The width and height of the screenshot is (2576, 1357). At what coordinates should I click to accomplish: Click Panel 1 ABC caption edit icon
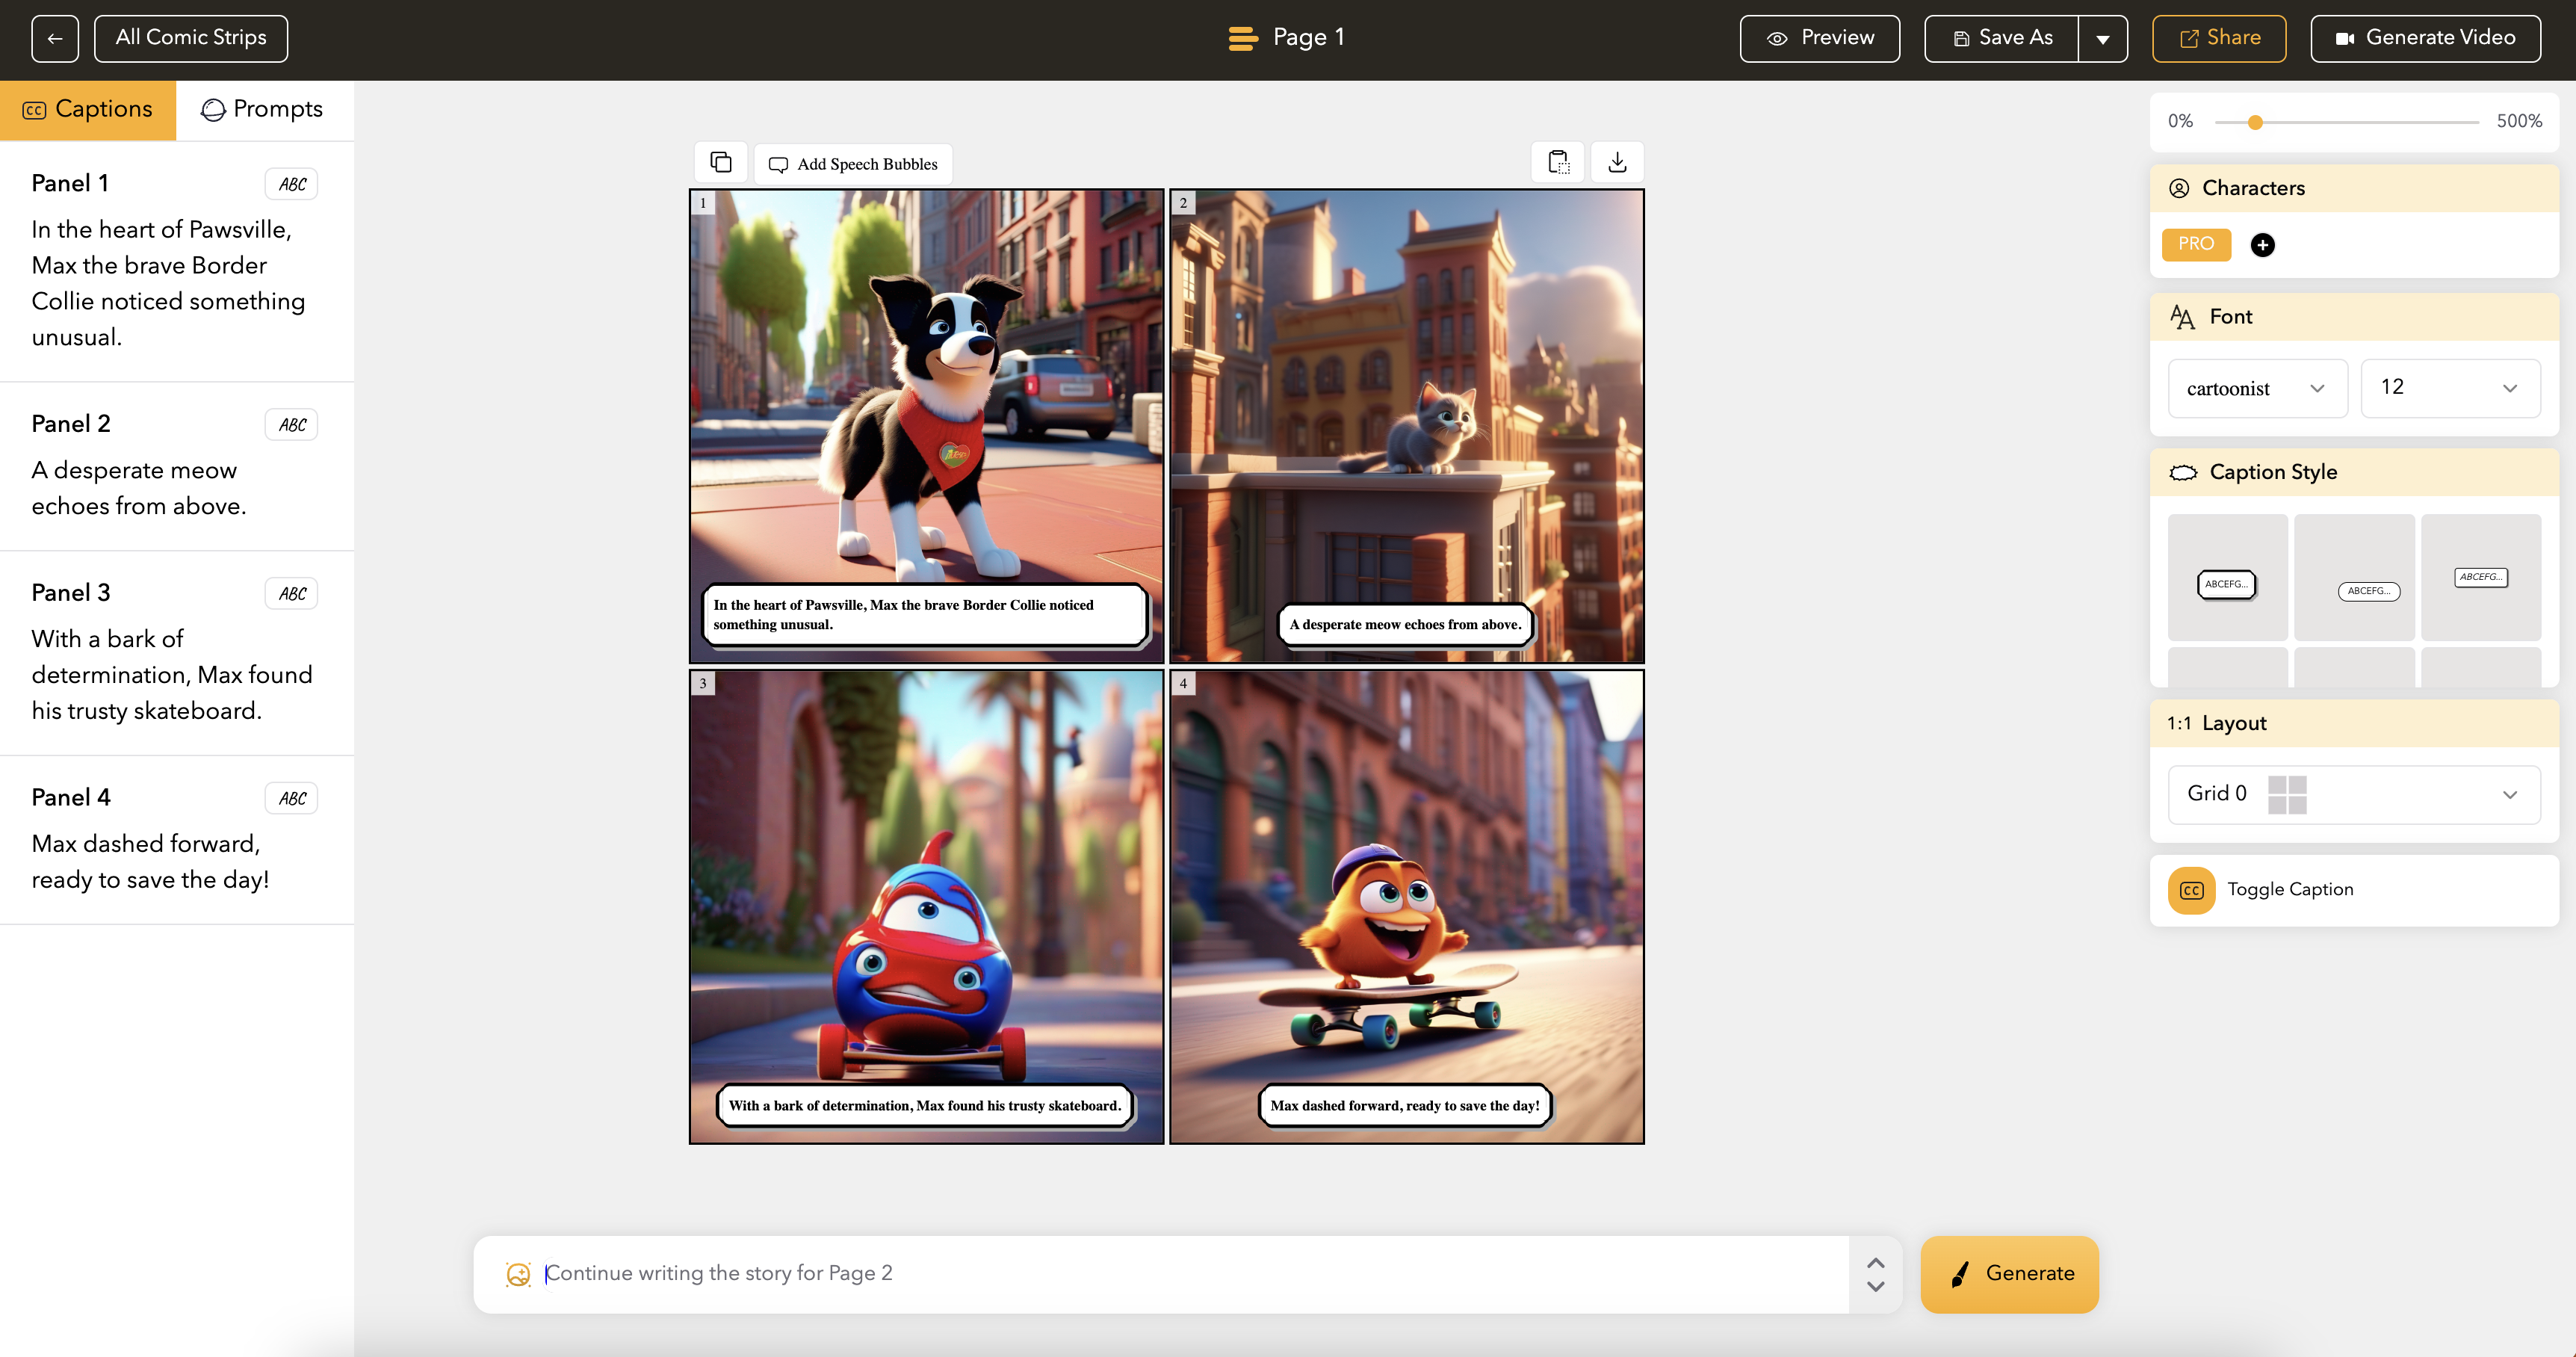point(292,184)
